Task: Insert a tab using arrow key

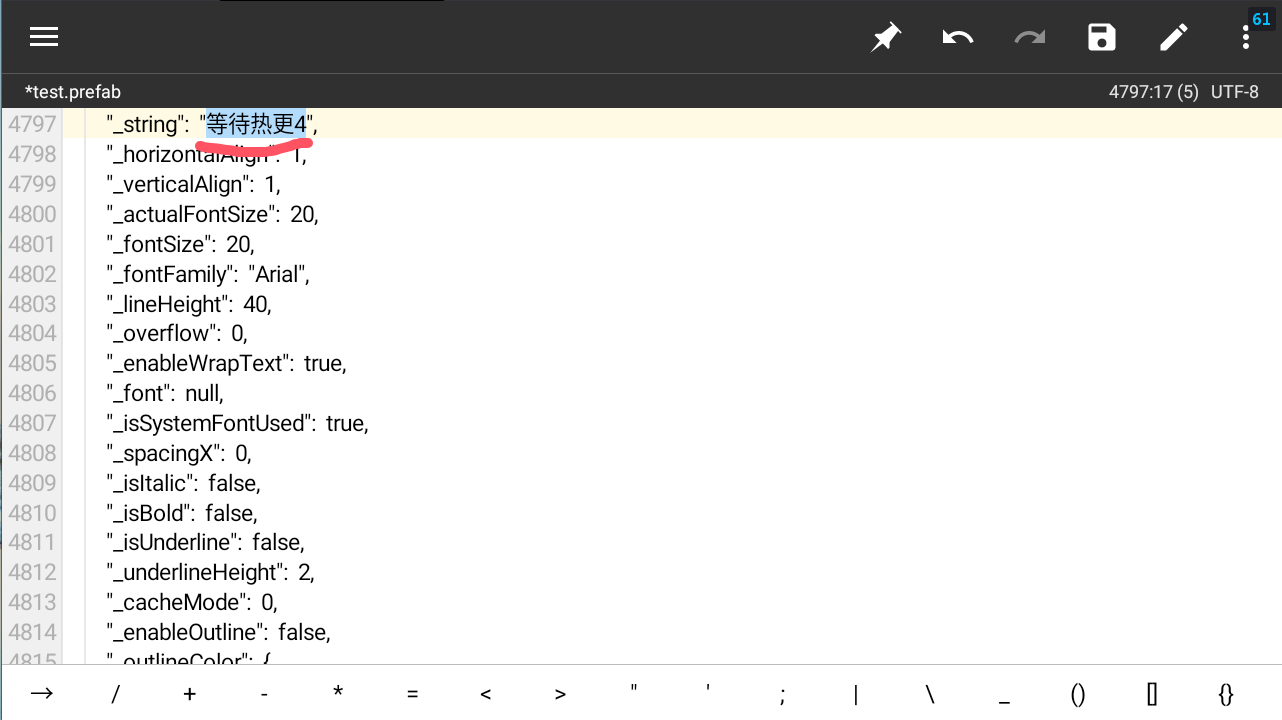Action: [x=42, y=694]
